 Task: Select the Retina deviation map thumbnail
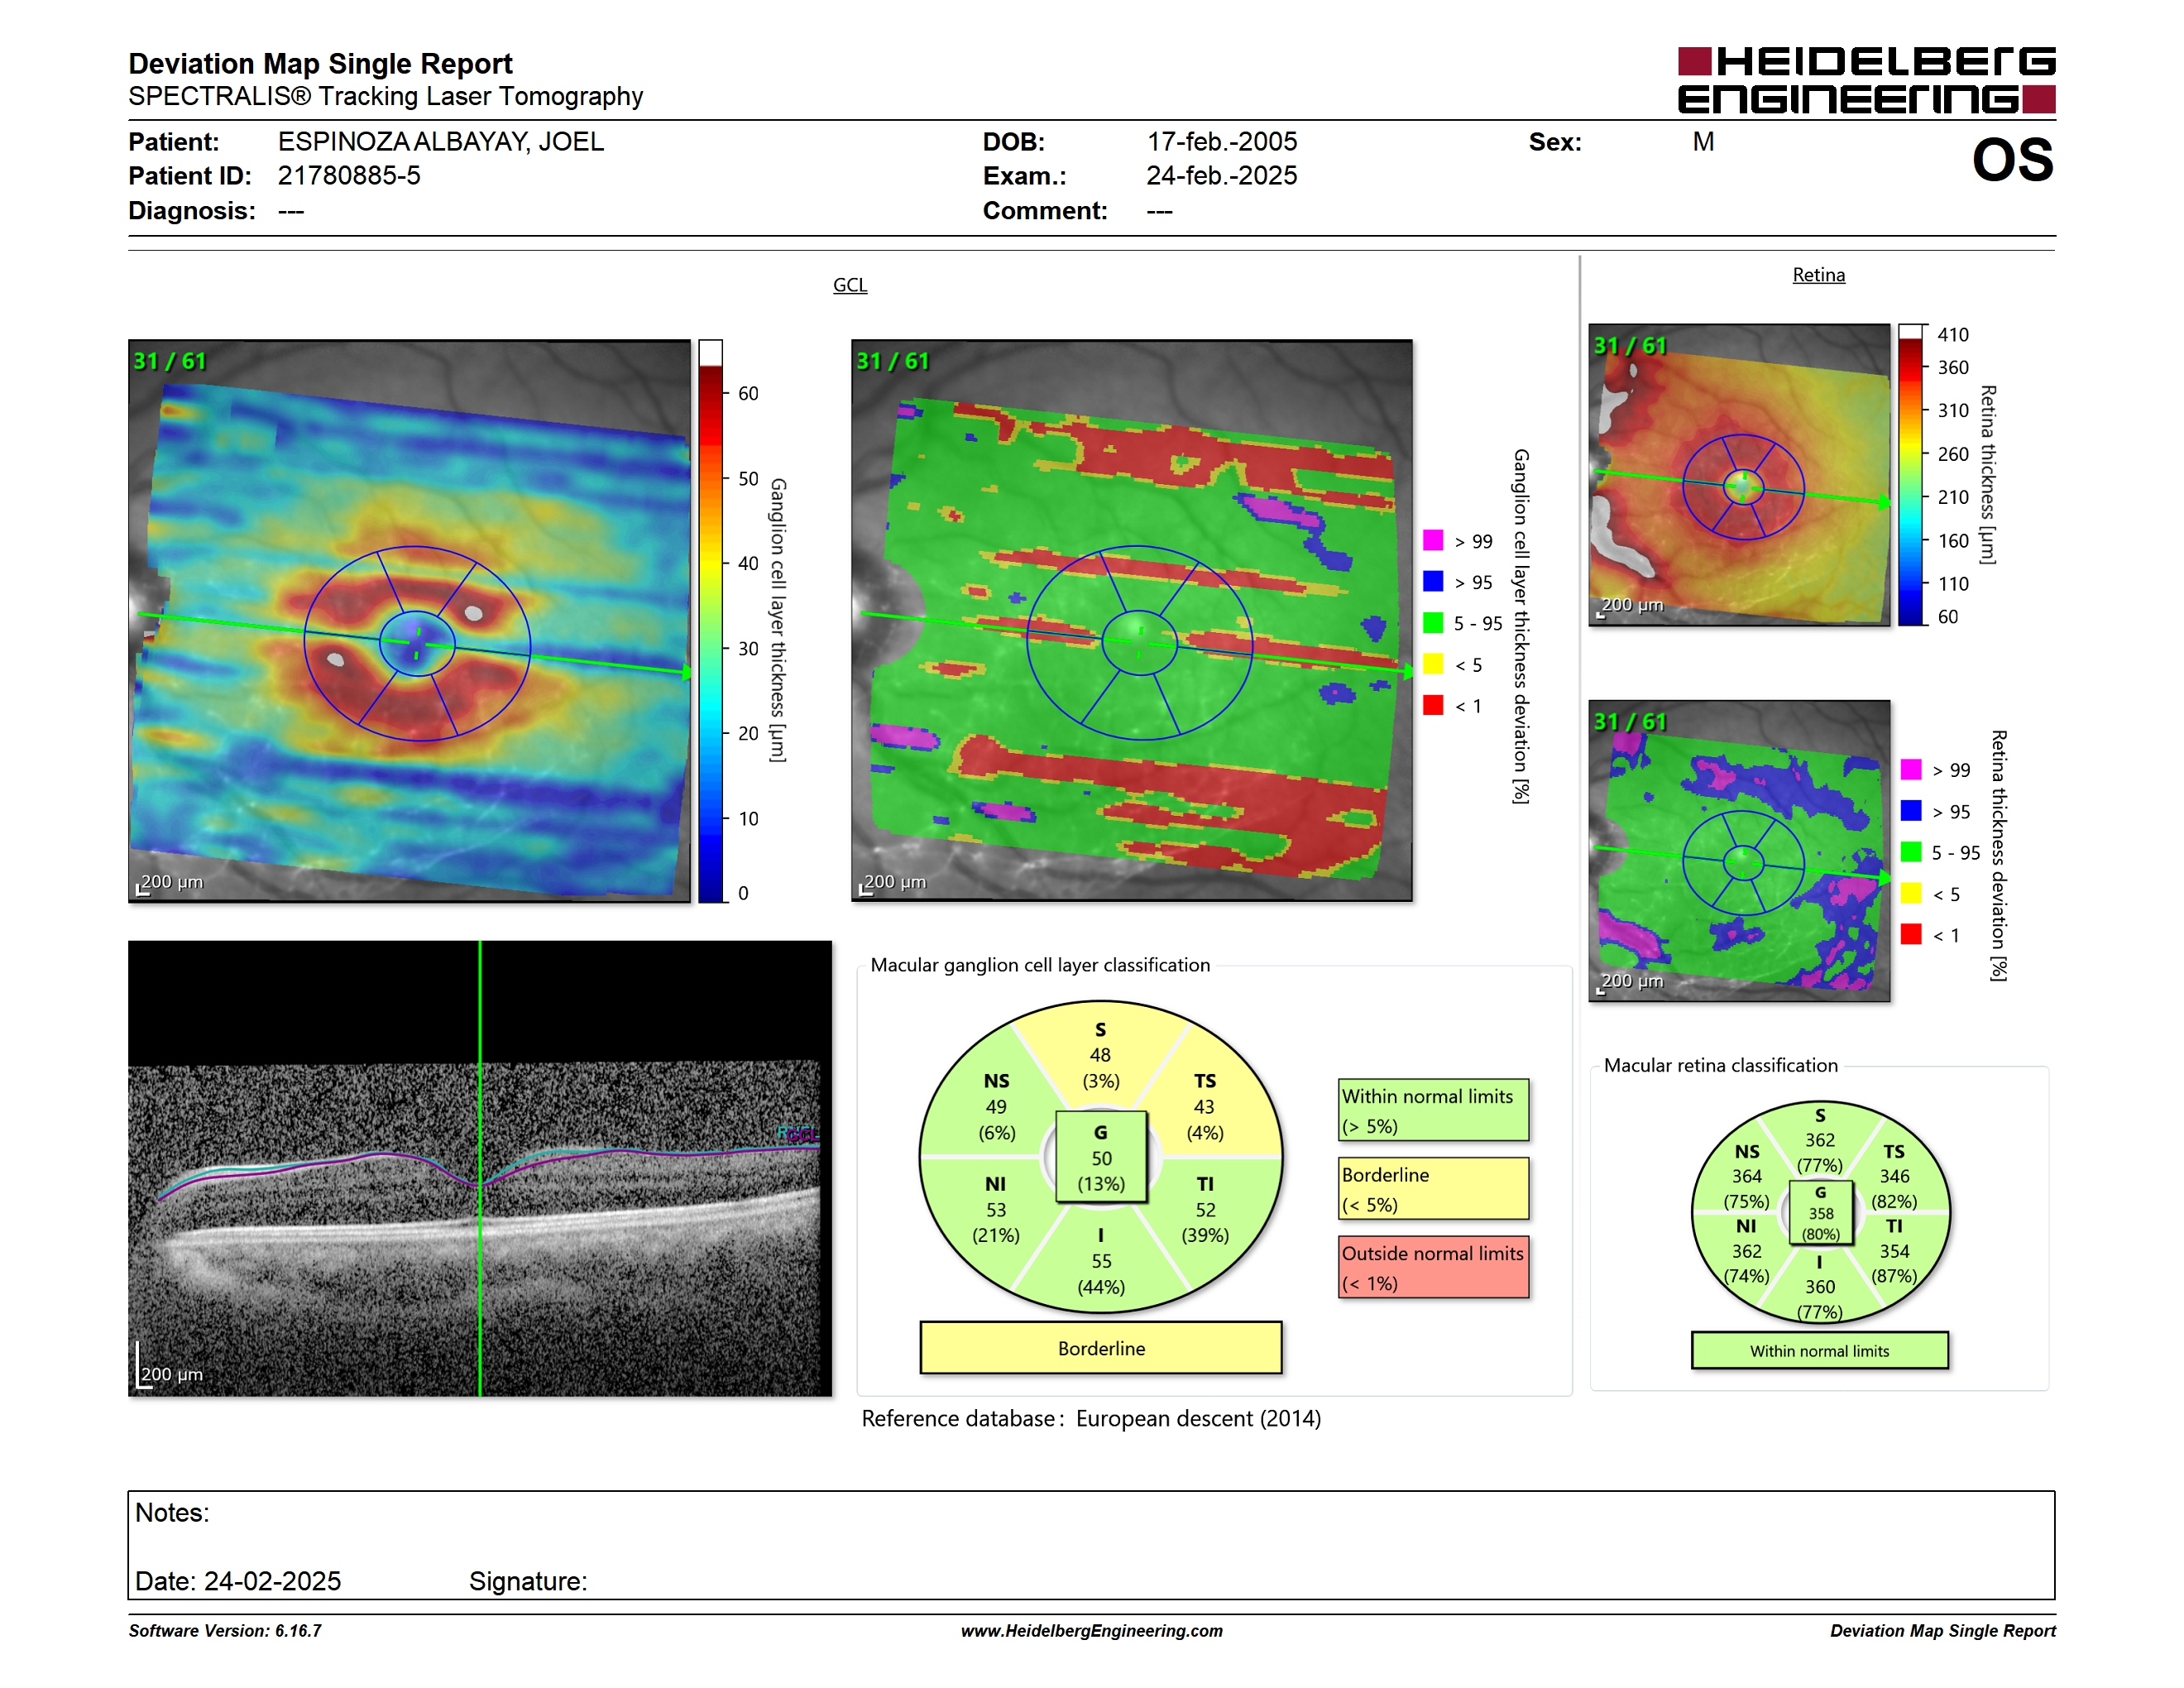1739,851
